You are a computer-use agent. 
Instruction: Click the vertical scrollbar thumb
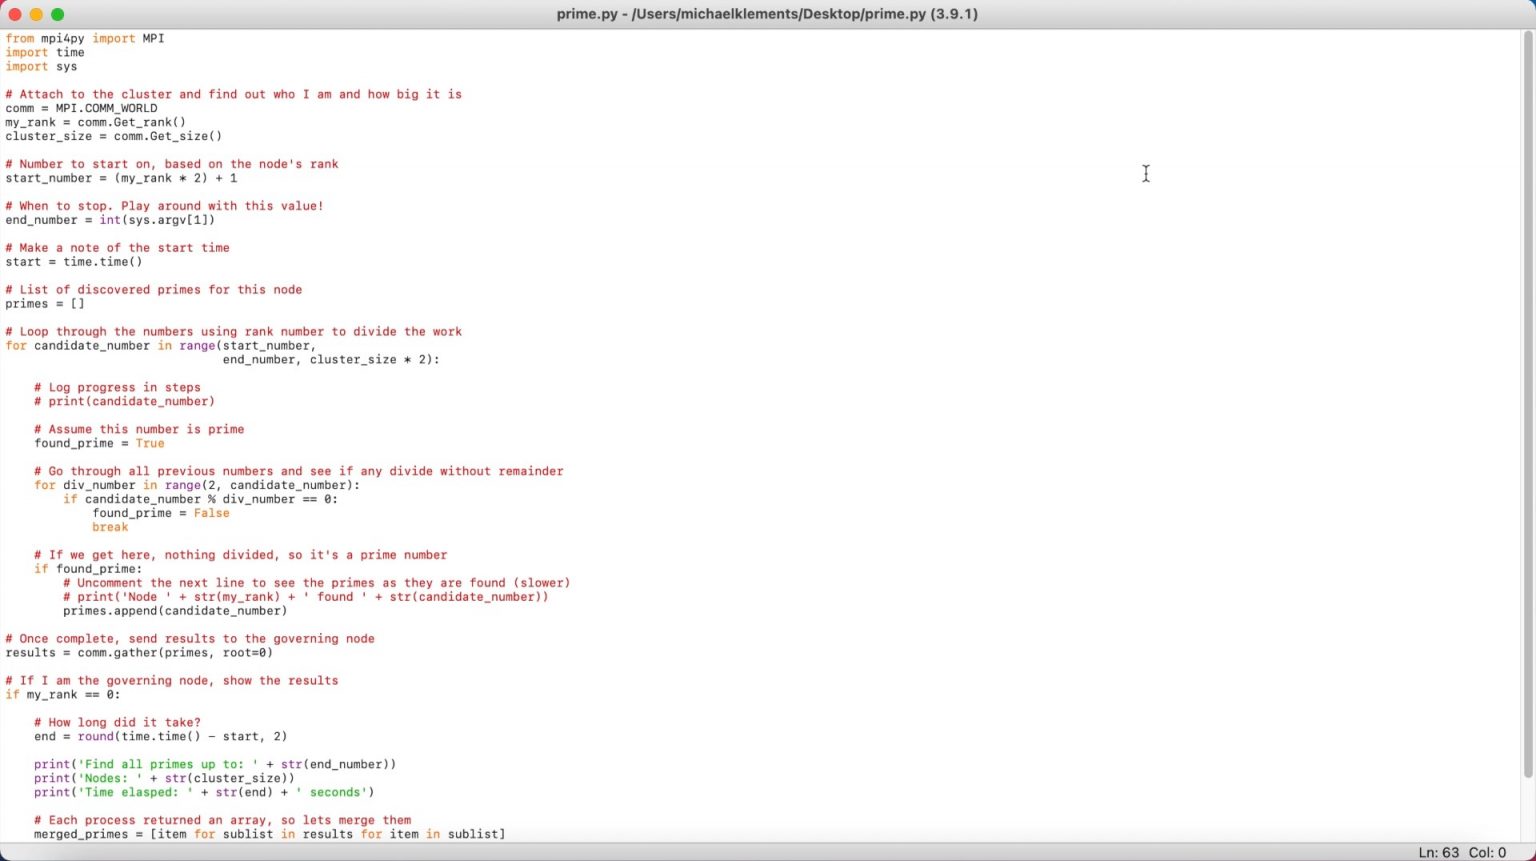1527,400
